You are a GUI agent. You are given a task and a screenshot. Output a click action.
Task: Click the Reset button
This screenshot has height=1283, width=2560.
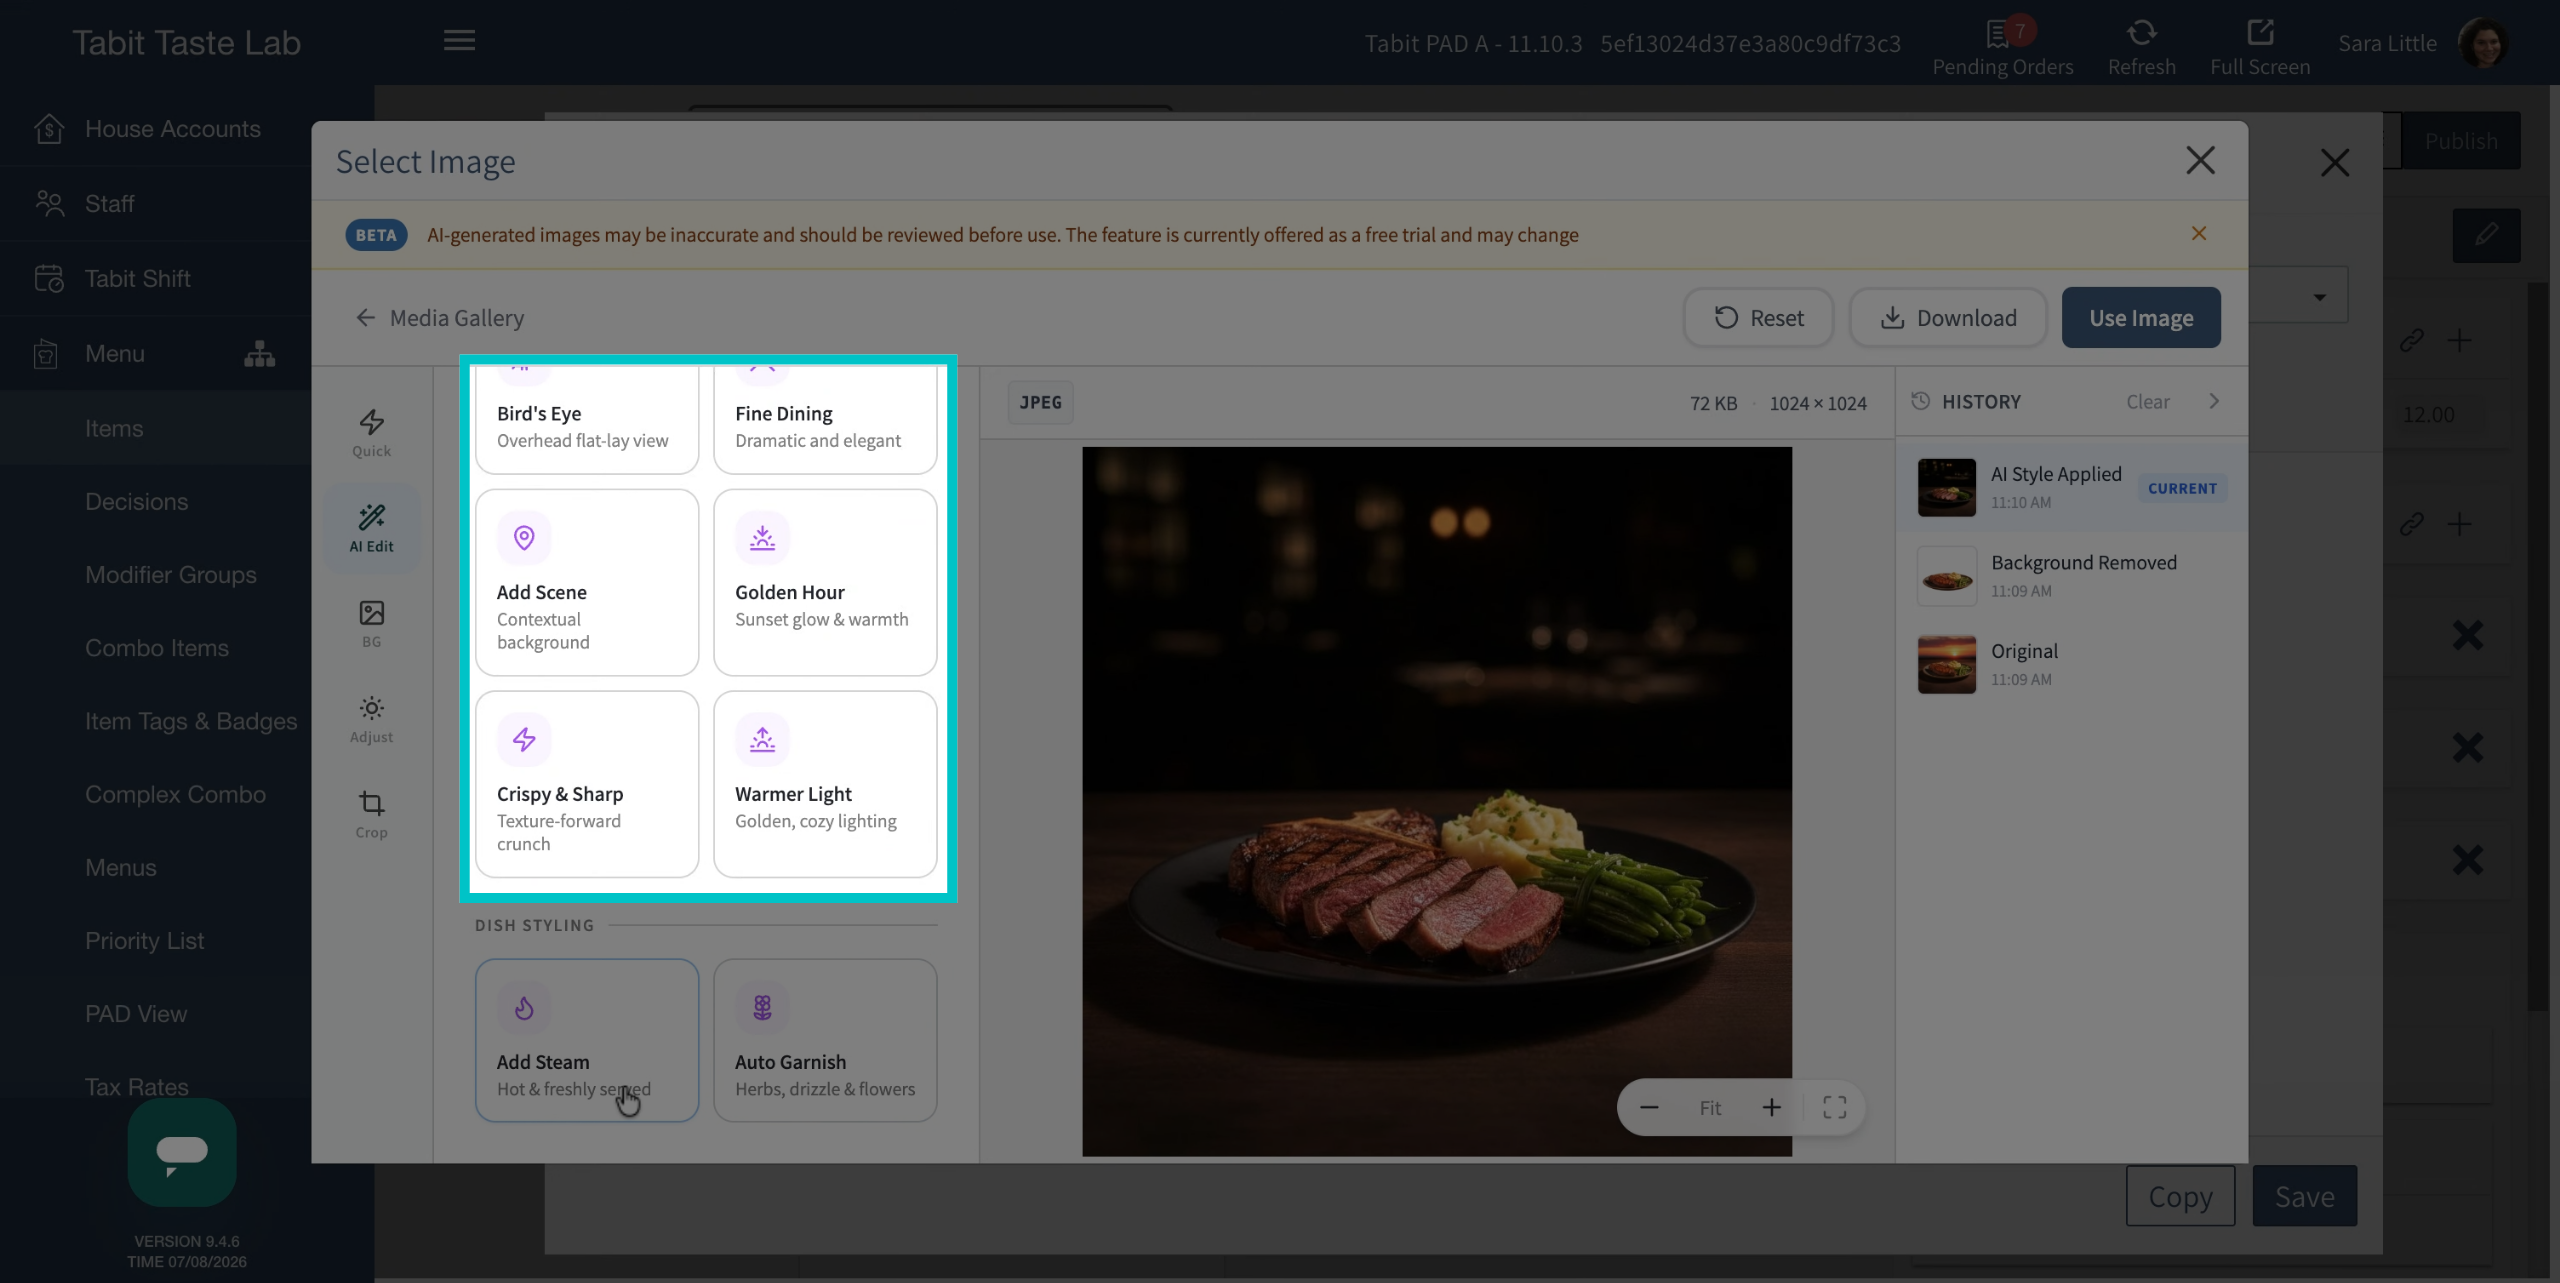(x=1758, y=318)
